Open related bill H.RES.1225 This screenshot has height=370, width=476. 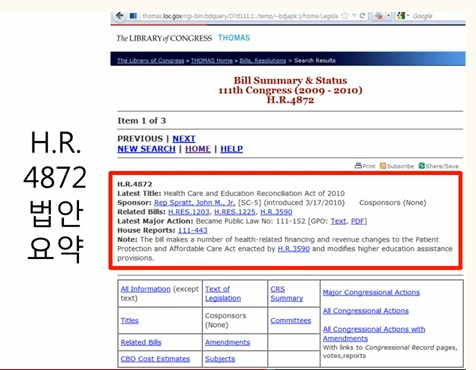tap(235, 212)
